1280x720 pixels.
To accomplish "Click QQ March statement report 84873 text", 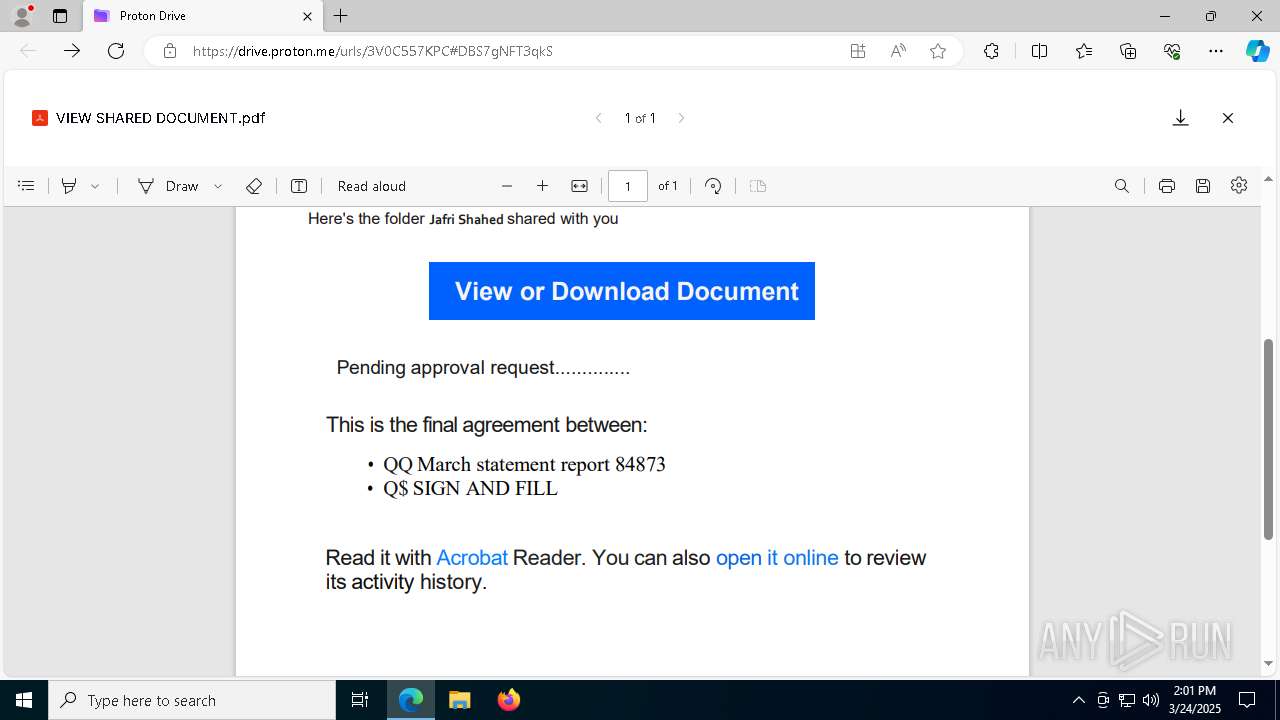I will pyautogui.click(x=524, y=464).
